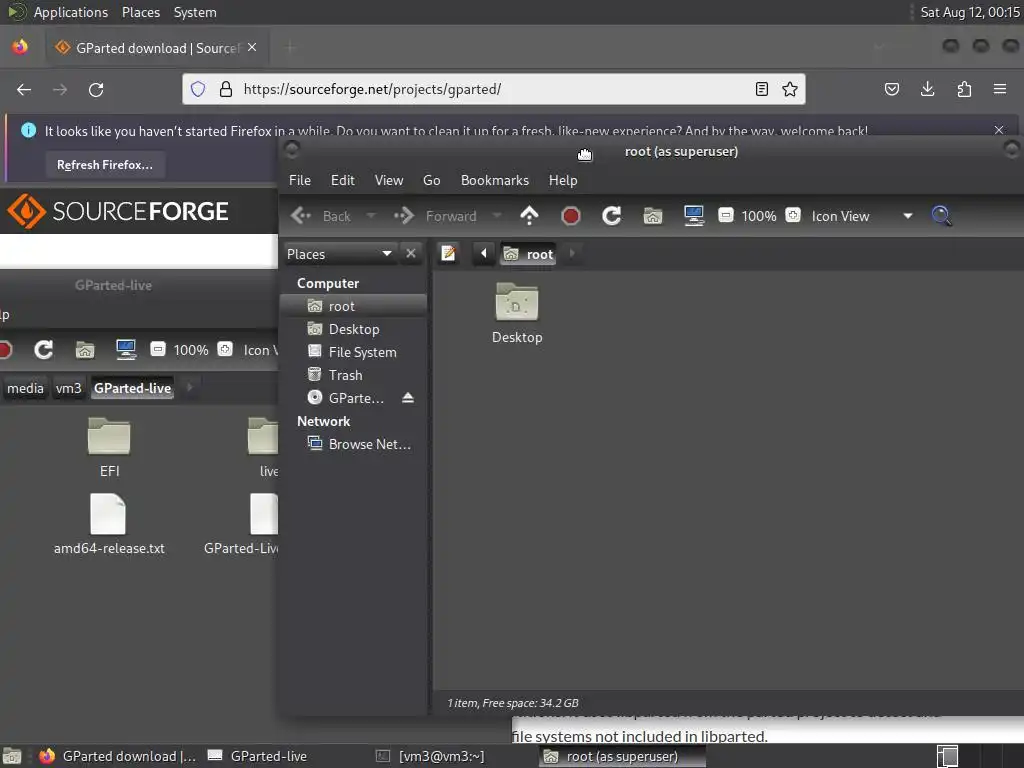Dismiss the Firefox notification bar
Viewport: 1024px width, 768px height.
click(x=999, y=130)
